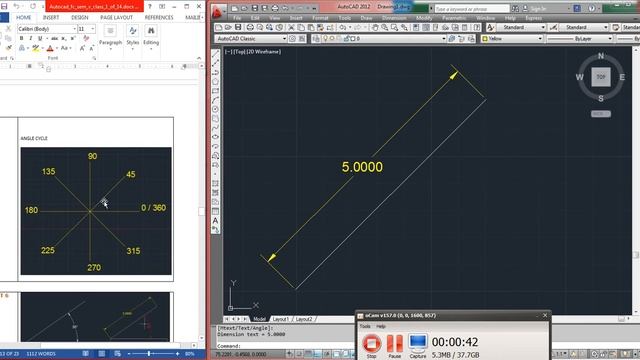Viewport: 640px width, 360px height.
Task: Open the Draw menu in AutoCAD
Action: point(366,18)
